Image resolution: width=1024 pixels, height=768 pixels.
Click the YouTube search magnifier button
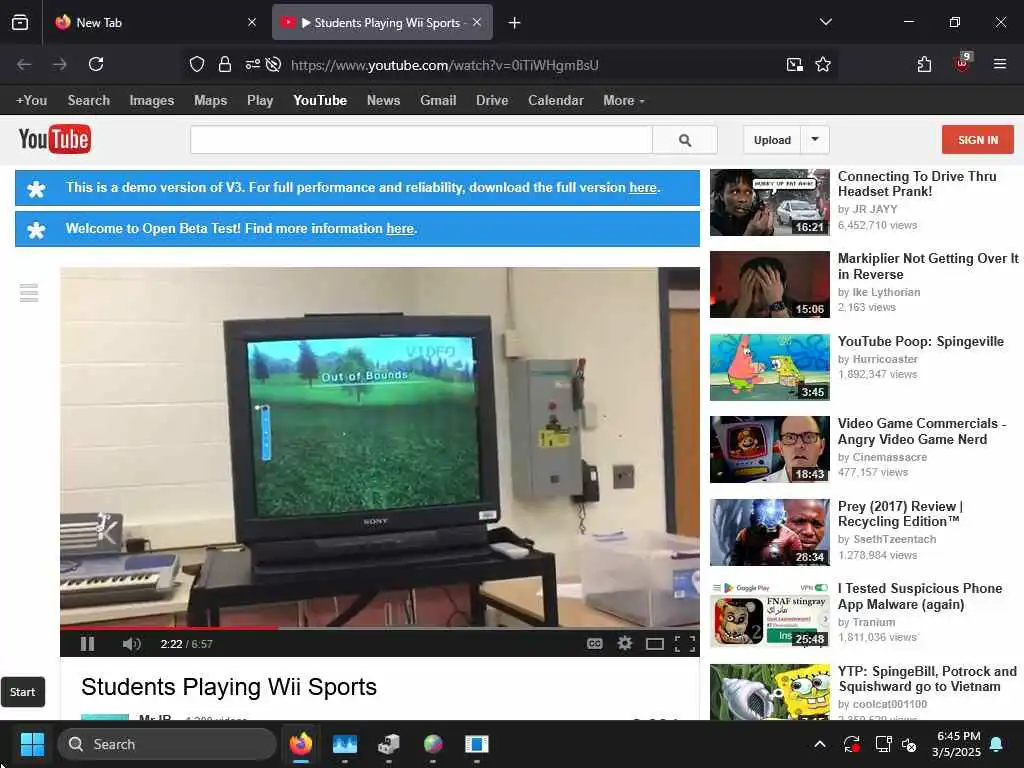pos(684,140)
